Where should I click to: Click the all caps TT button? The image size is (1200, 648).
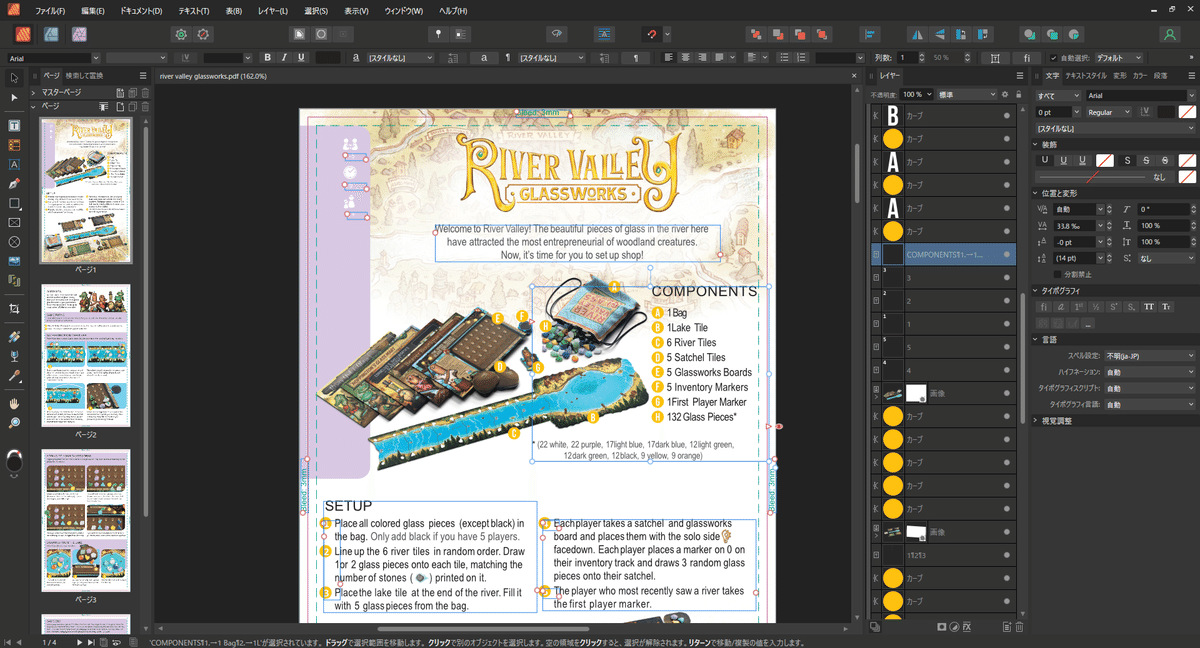1149,307
